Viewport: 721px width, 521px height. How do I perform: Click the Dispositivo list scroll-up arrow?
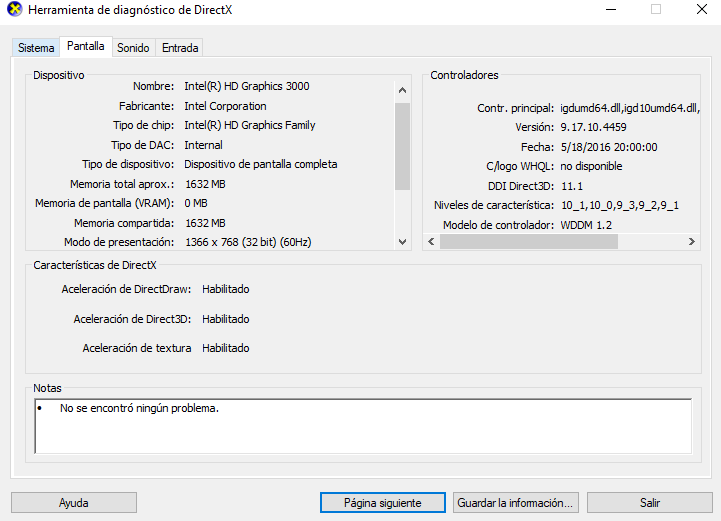click(402, 90)
